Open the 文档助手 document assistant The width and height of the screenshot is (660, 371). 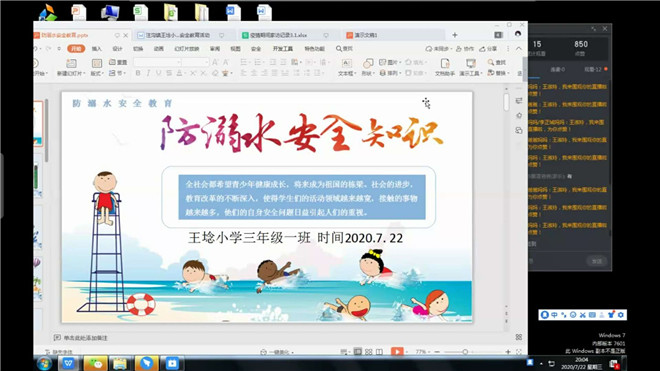pos(444,67)
